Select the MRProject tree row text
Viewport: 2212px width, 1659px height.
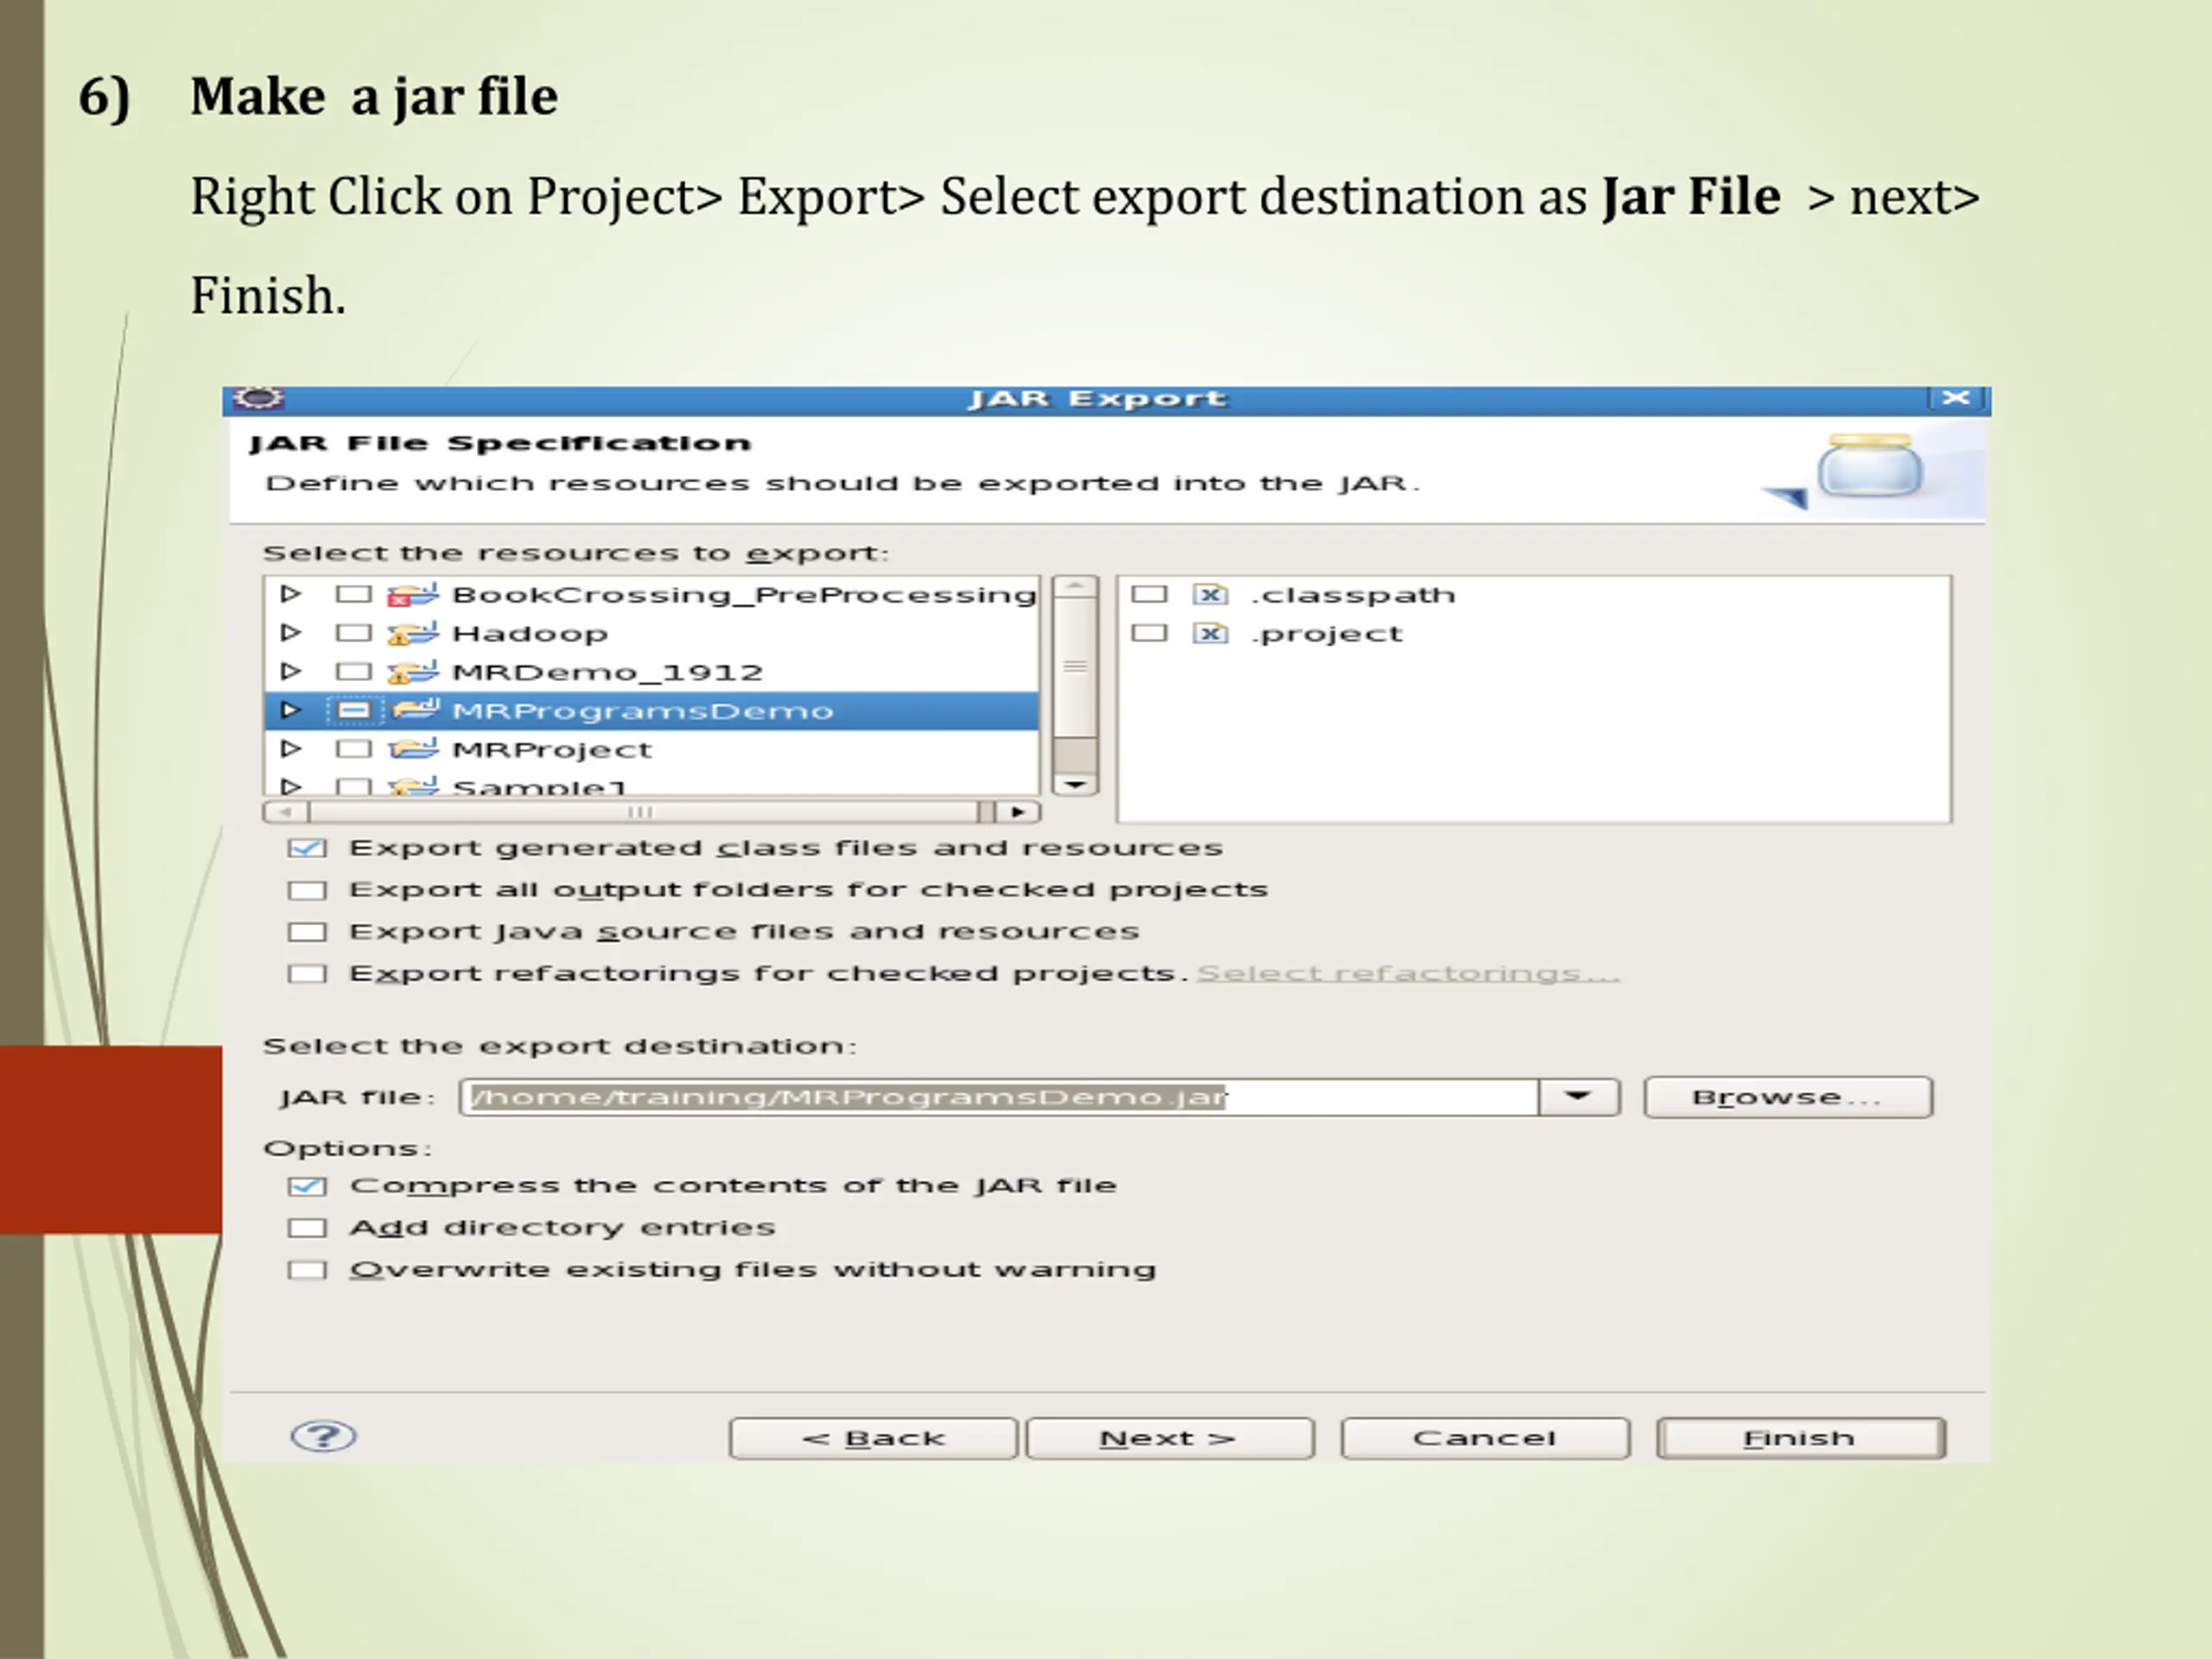click(551, 750)
